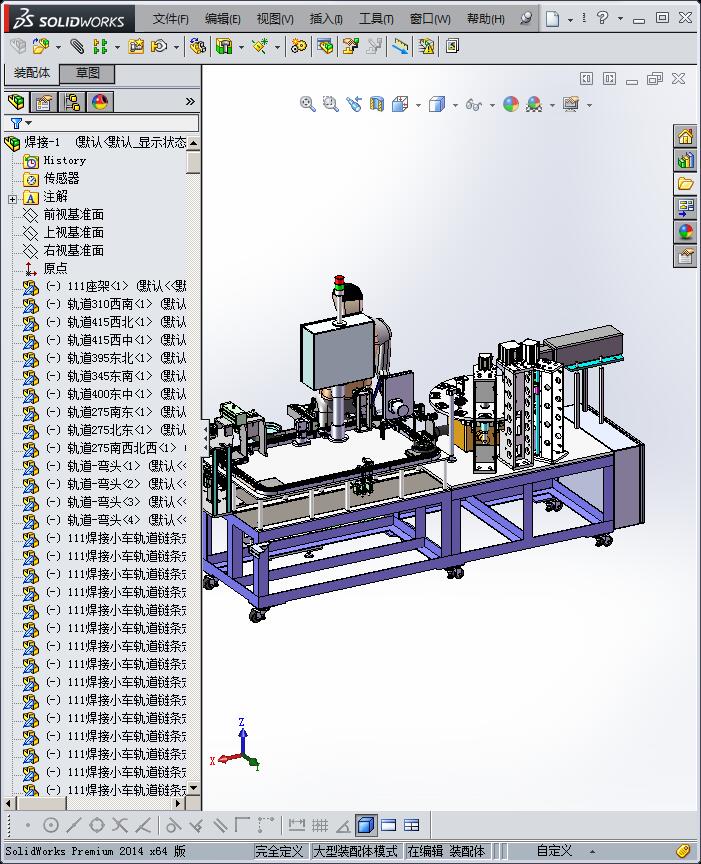This screenshot has width=701, height=864.
Task: Expand the 注解 tree node
Action: 13,198
